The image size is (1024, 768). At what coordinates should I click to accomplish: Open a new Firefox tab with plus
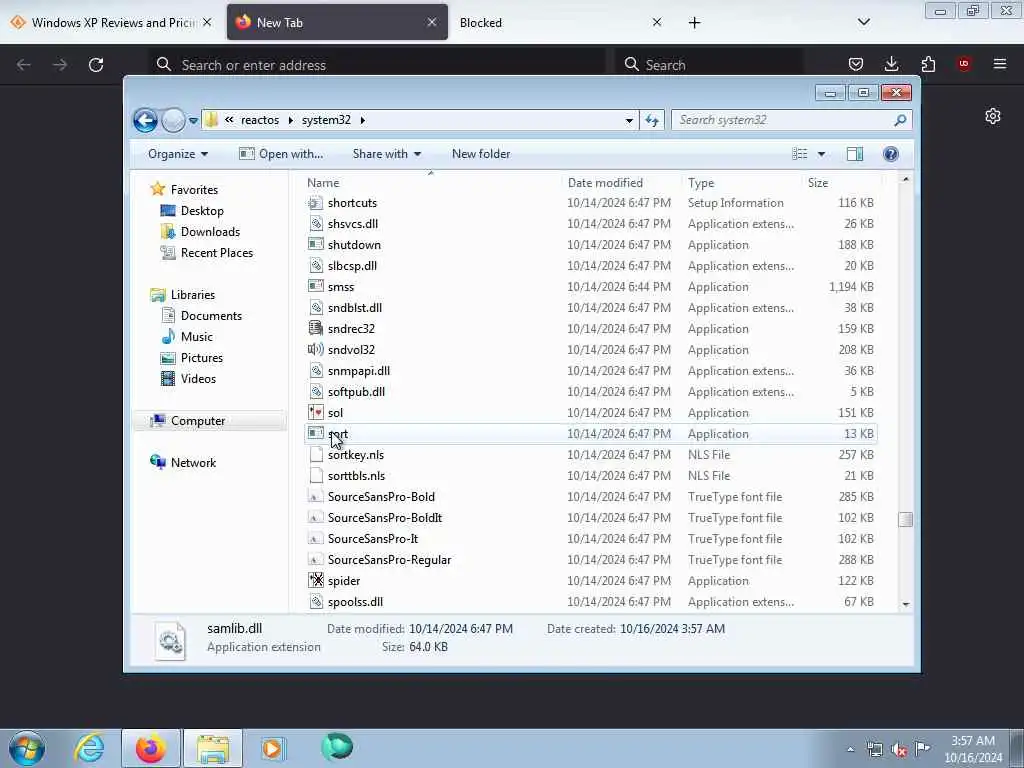[694, 23]
